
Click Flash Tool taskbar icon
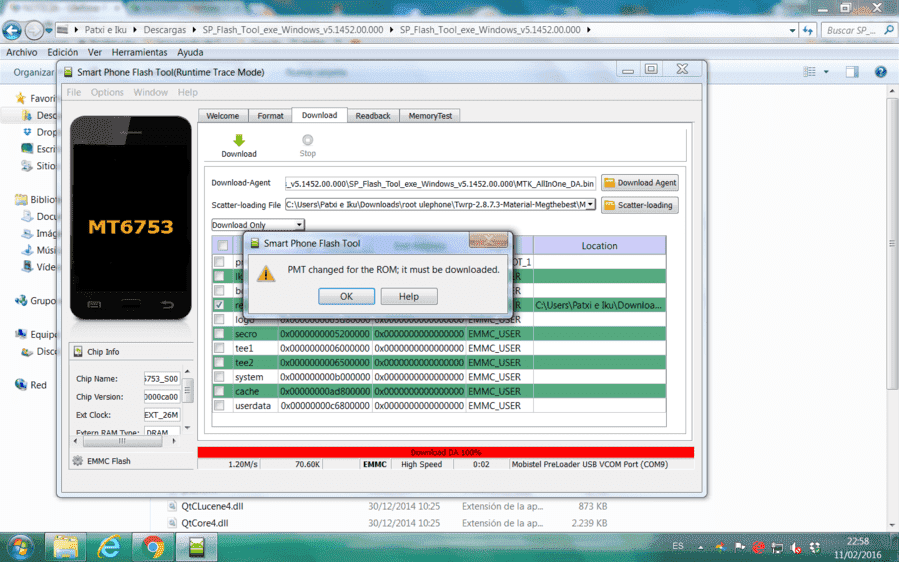[x=197, y=547]
